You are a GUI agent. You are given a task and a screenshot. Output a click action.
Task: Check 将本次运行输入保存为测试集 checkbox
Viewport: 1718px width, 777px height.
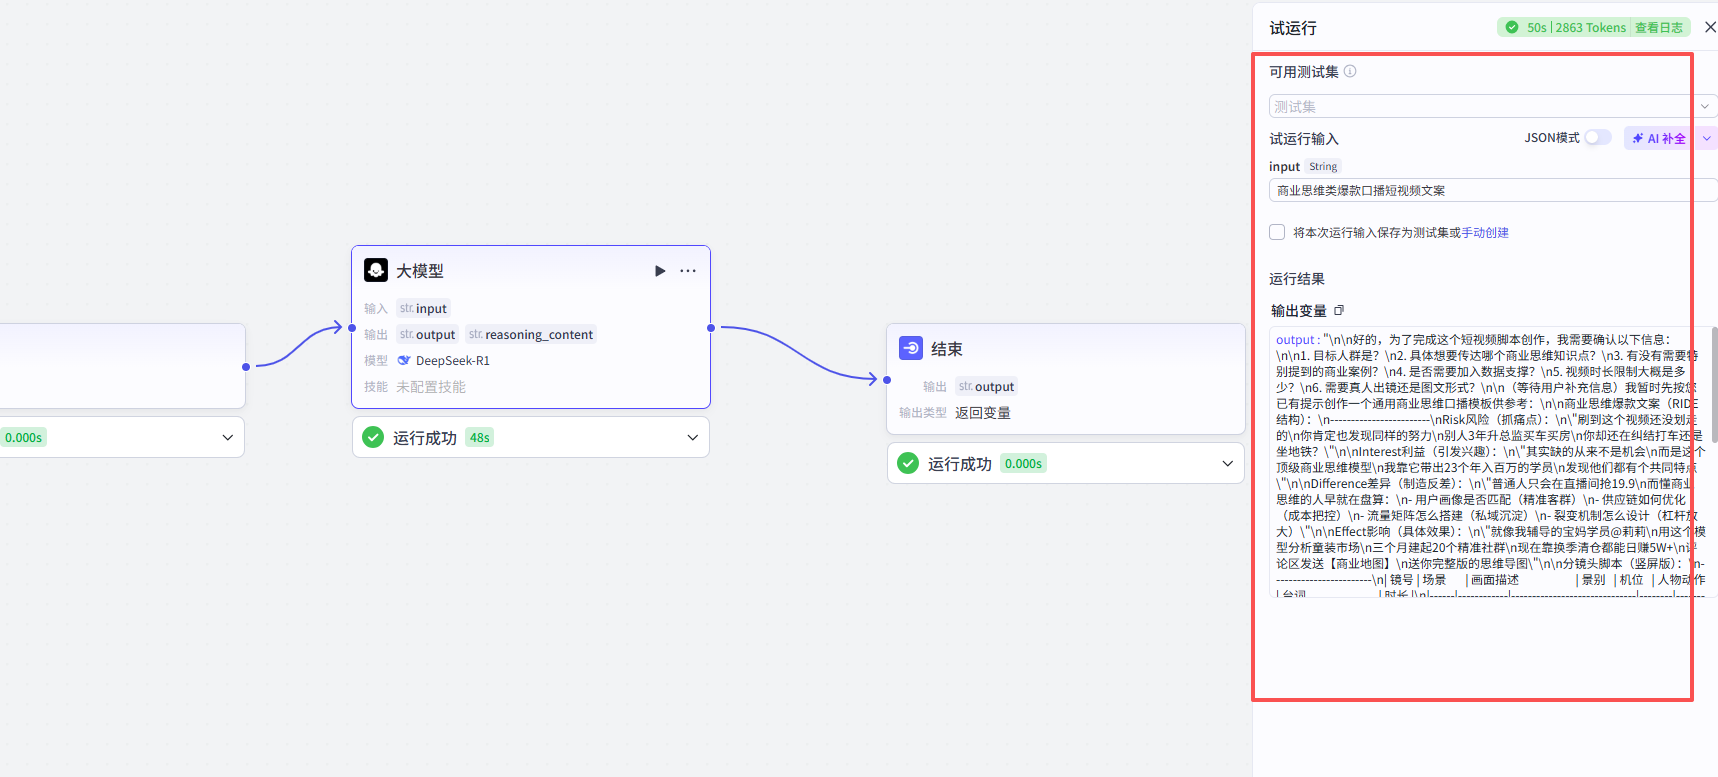1277,232
